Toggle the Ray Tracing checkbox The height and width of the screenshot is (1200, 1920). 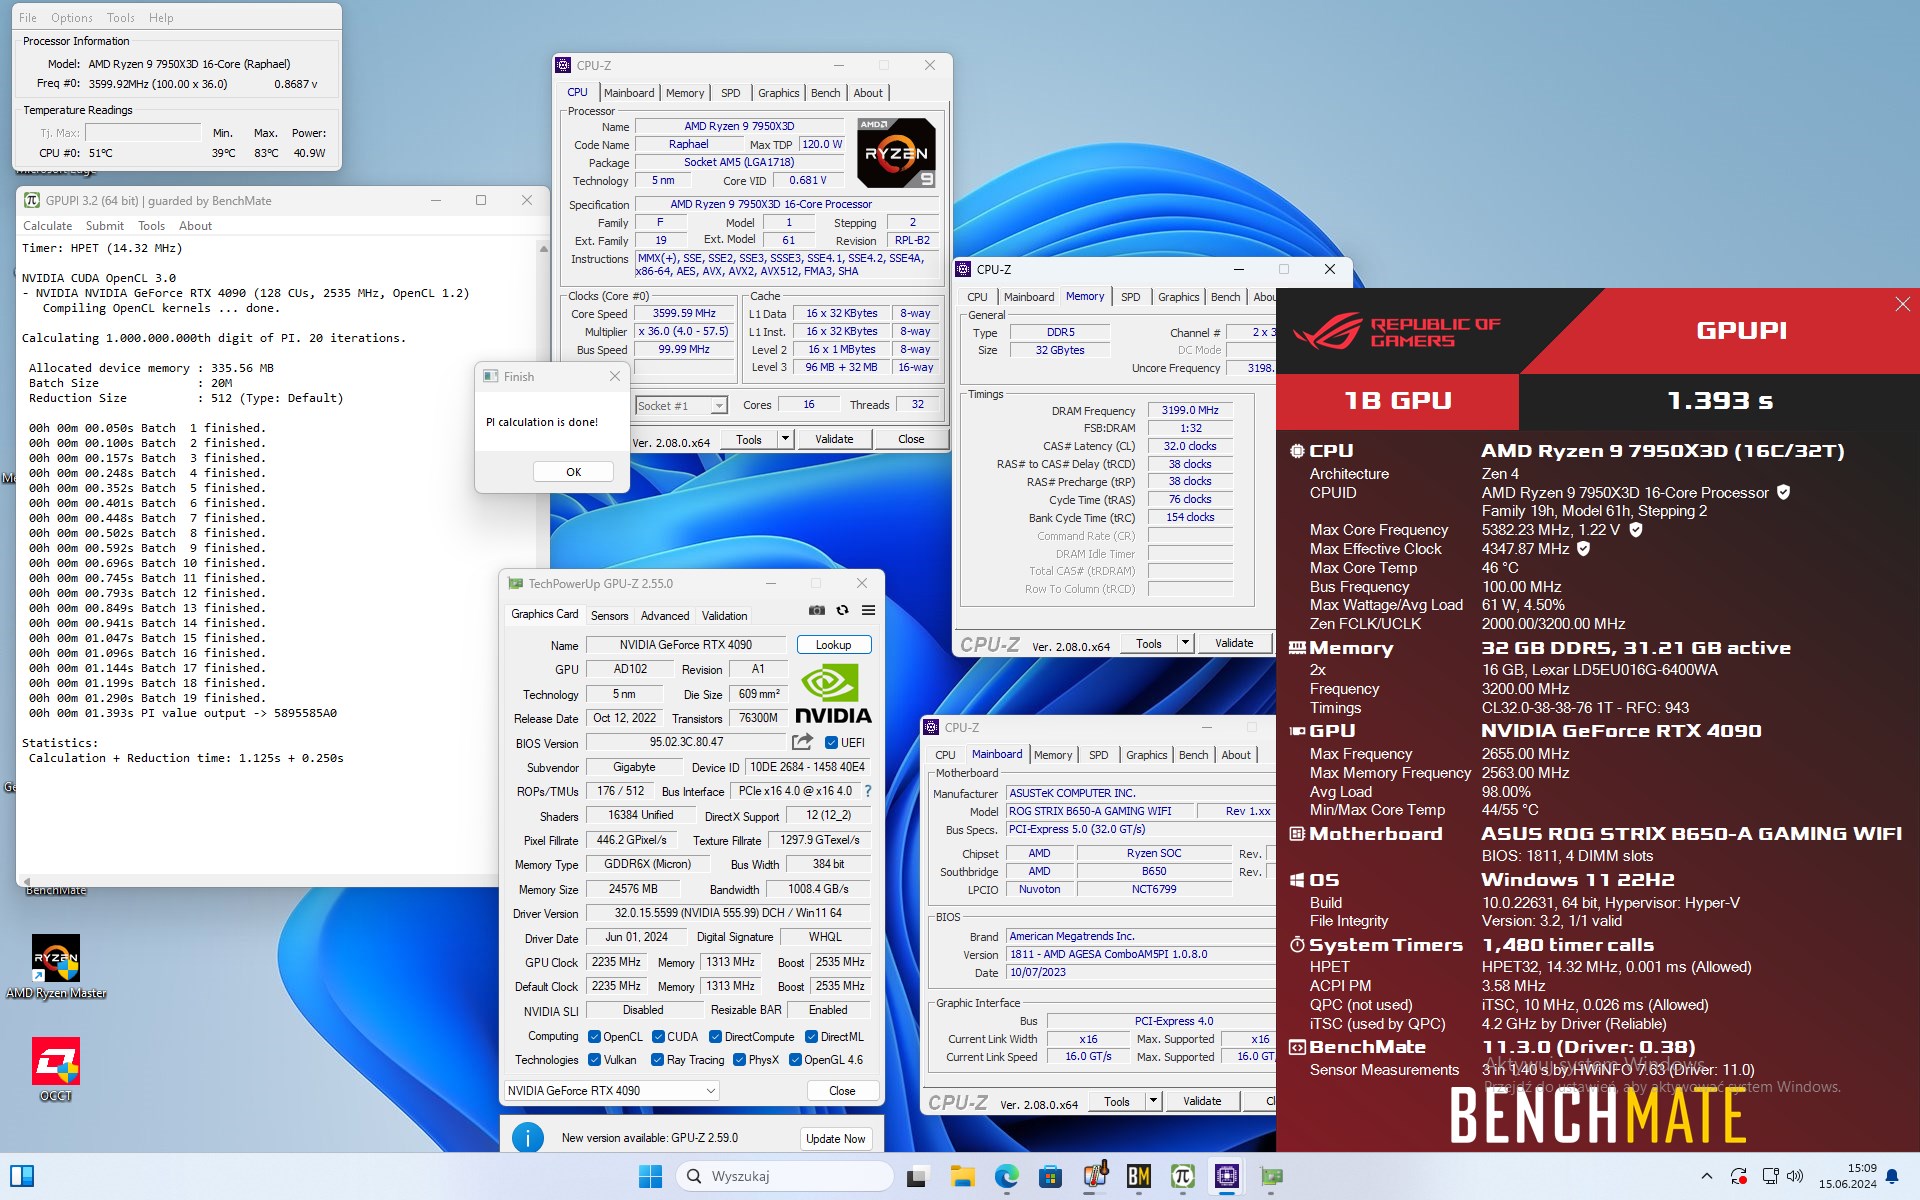[657, 1059]
